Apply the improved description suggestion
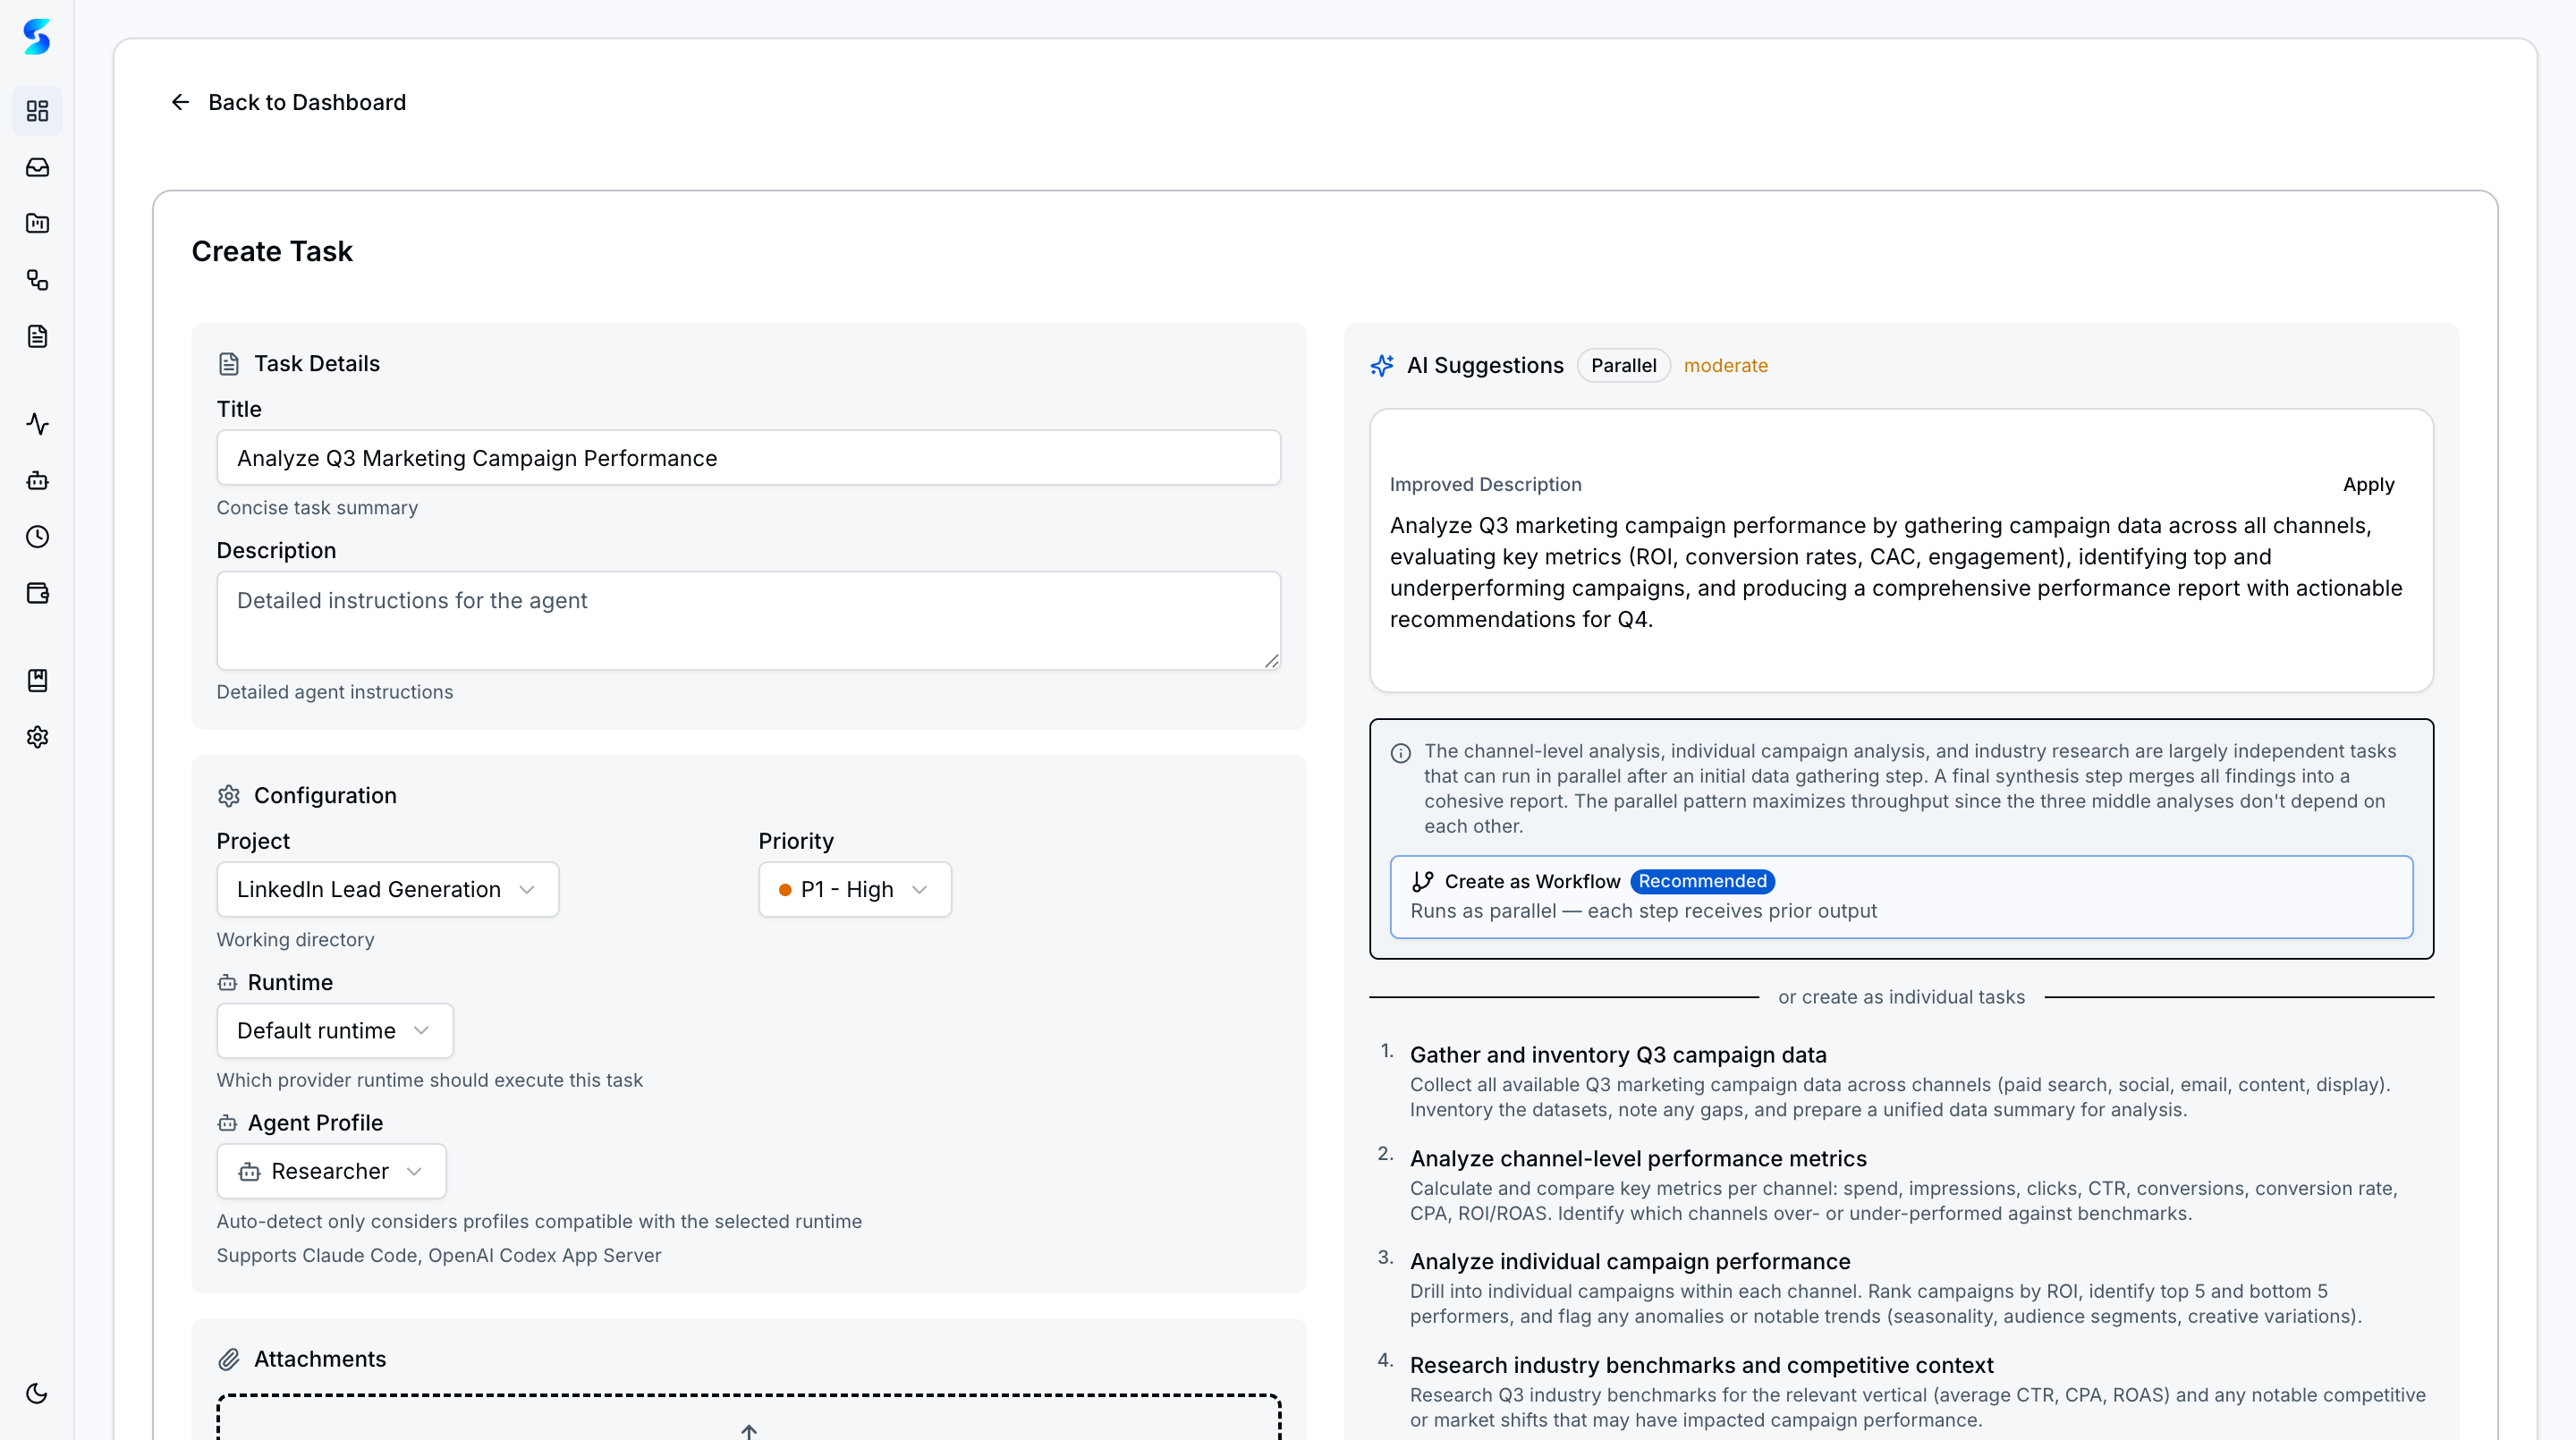Image resolution: width=2576 pixels, height=1440 pixels. tap(2368, 484)
